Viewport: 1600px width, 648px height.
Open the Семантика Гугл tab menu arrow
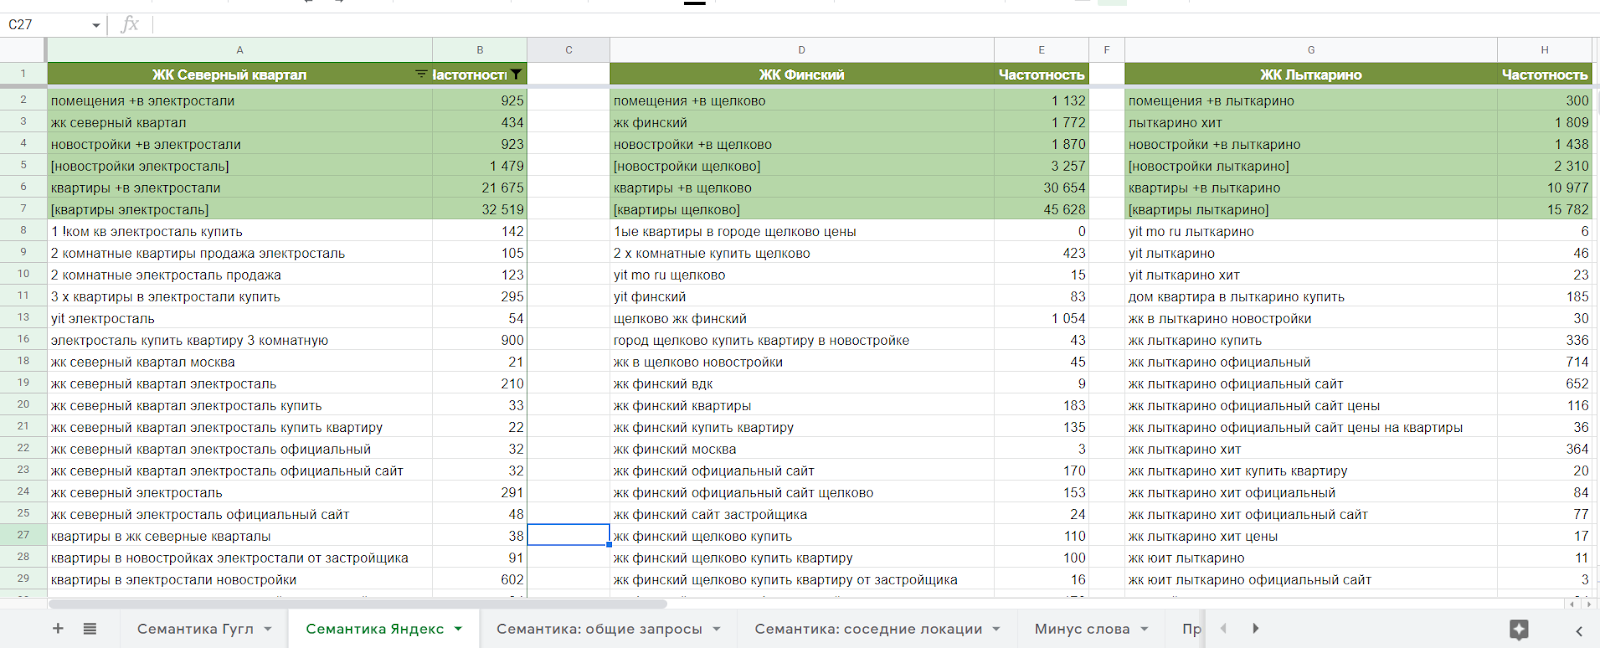[x=268, y=629]
